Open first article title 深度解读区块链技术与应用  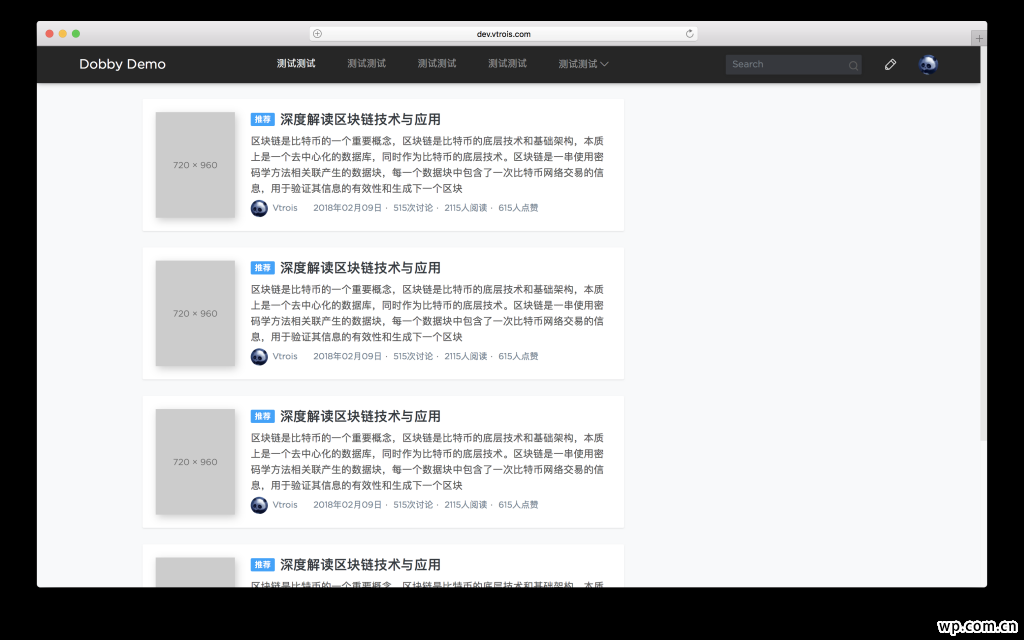point(360,120)
